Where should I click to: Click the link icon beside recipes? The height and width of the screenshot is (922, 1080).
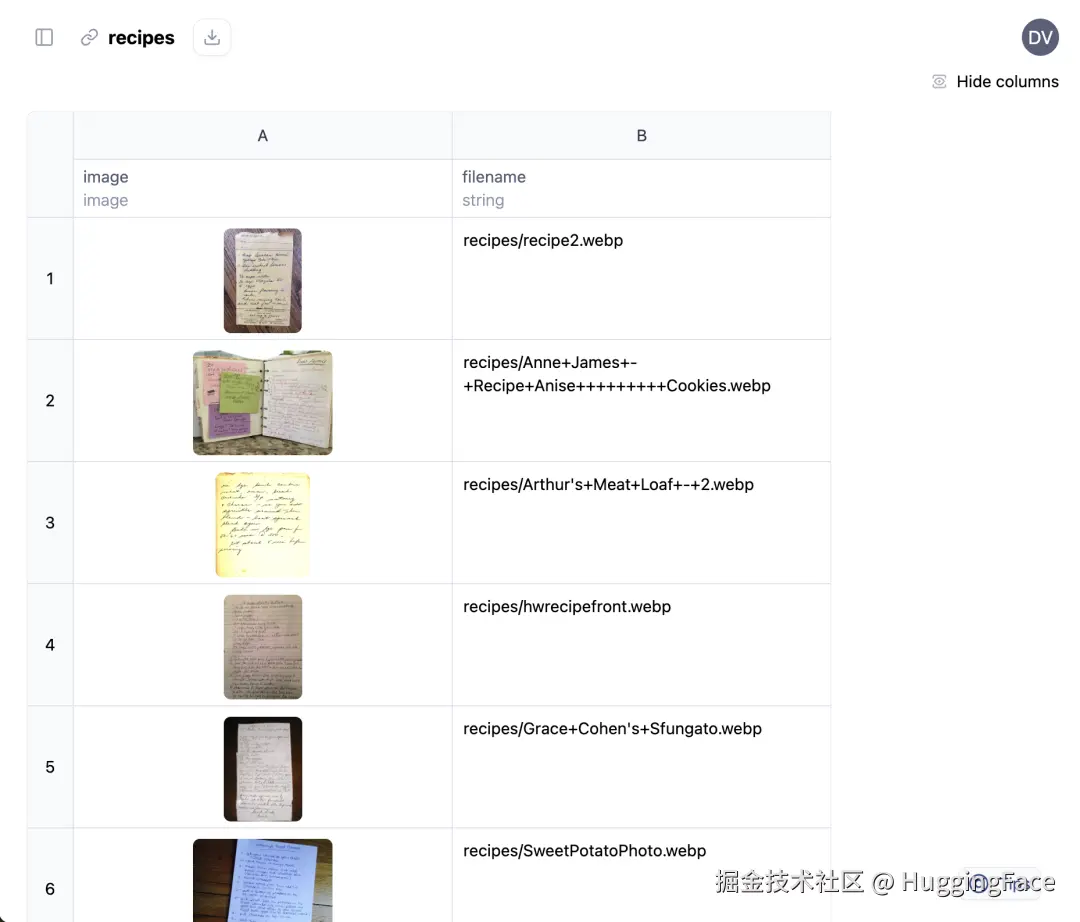point(89,37)
